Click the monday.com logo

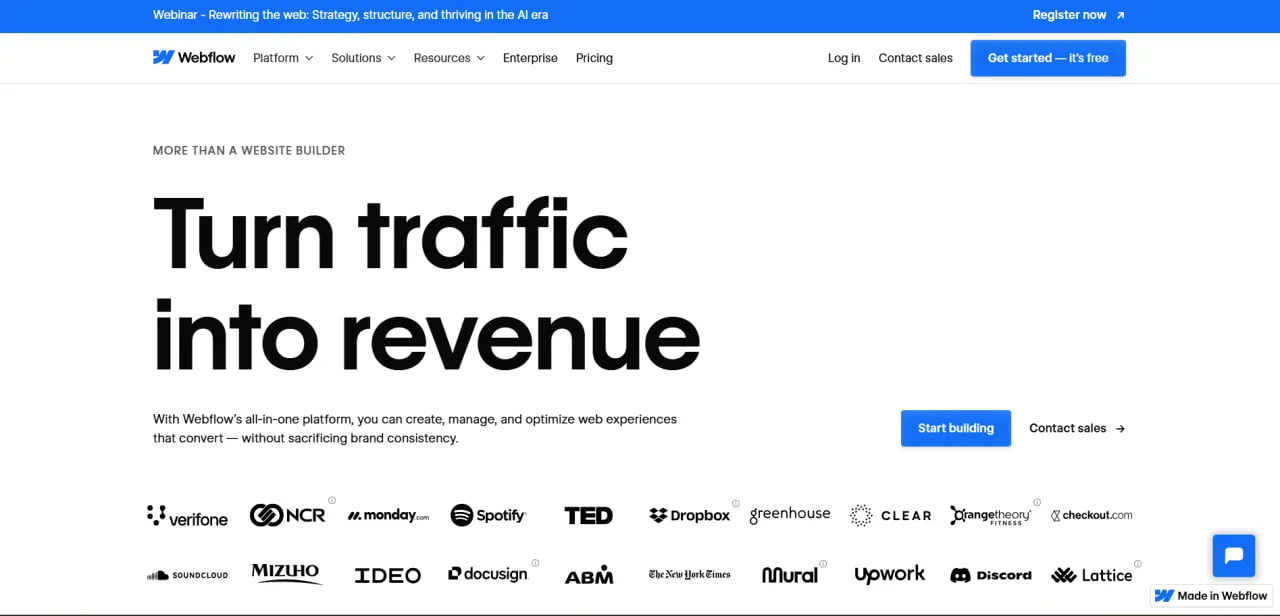click(x=389, y=516)
